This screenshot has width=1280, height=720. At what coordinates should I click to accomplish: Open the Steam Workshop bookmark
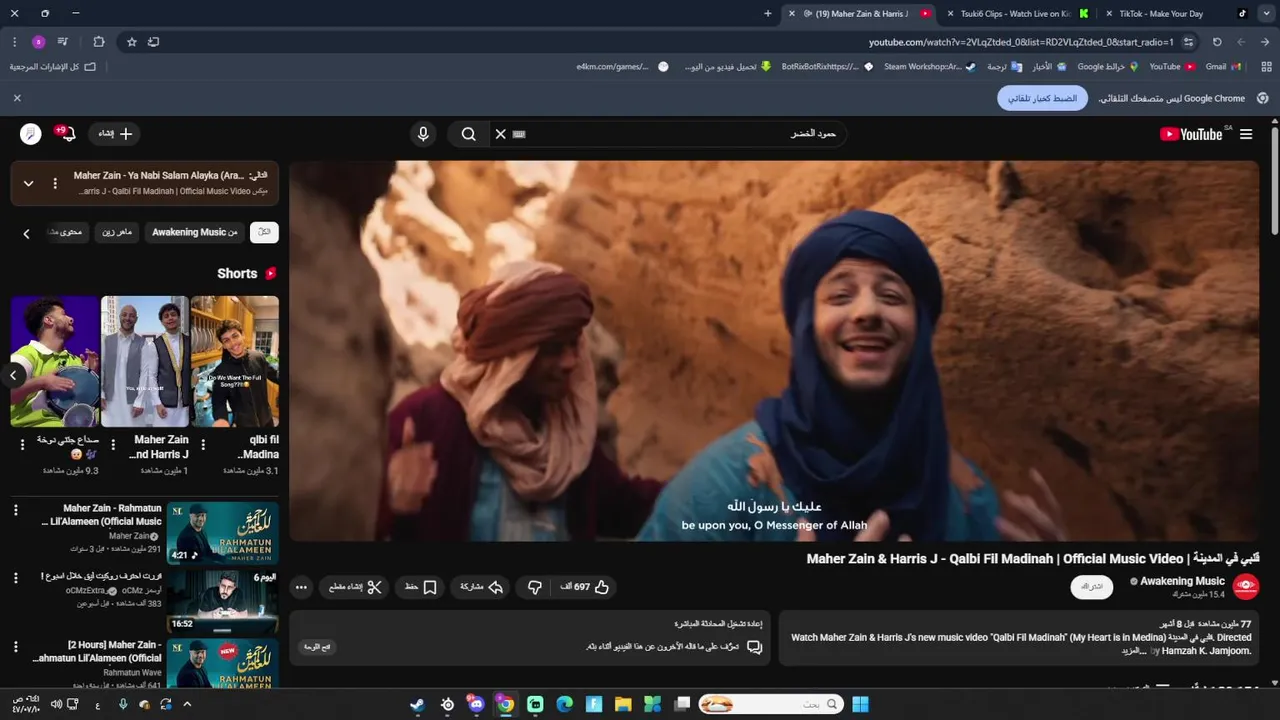tap(929, 67)
